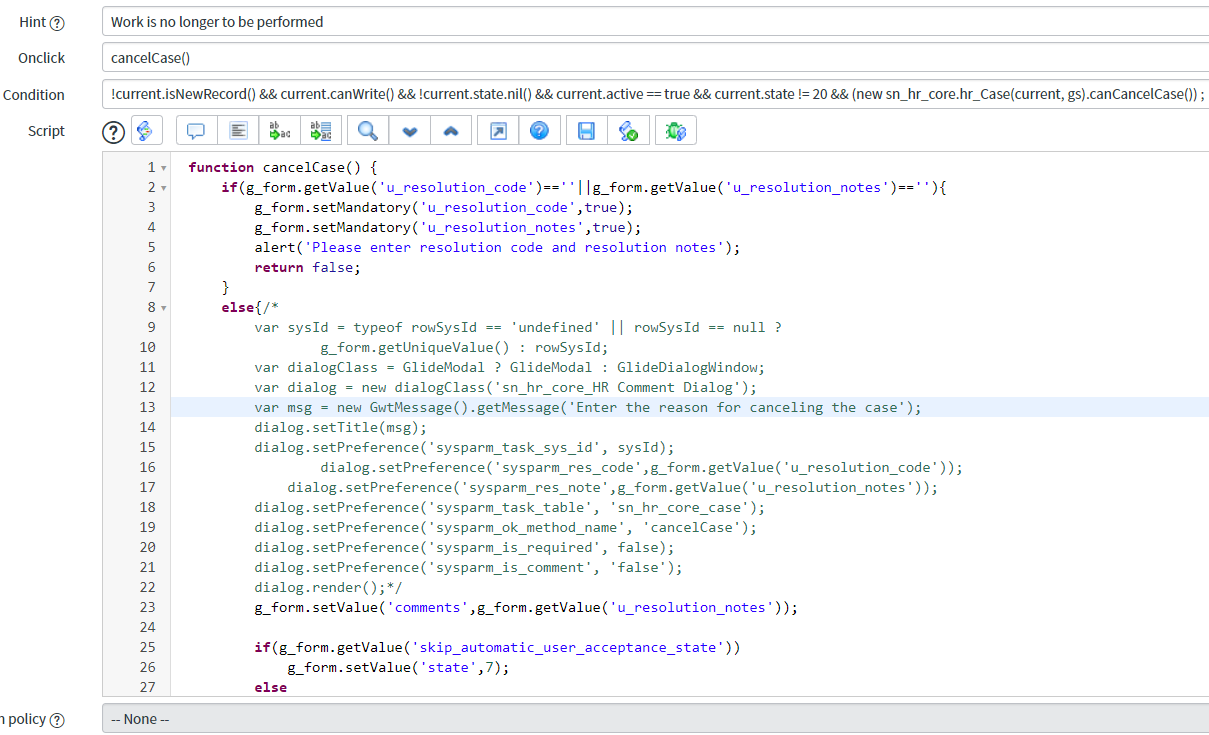Click the highlighted line 13 GwtMessage code

pyautogui.click(x=587, y=407)
